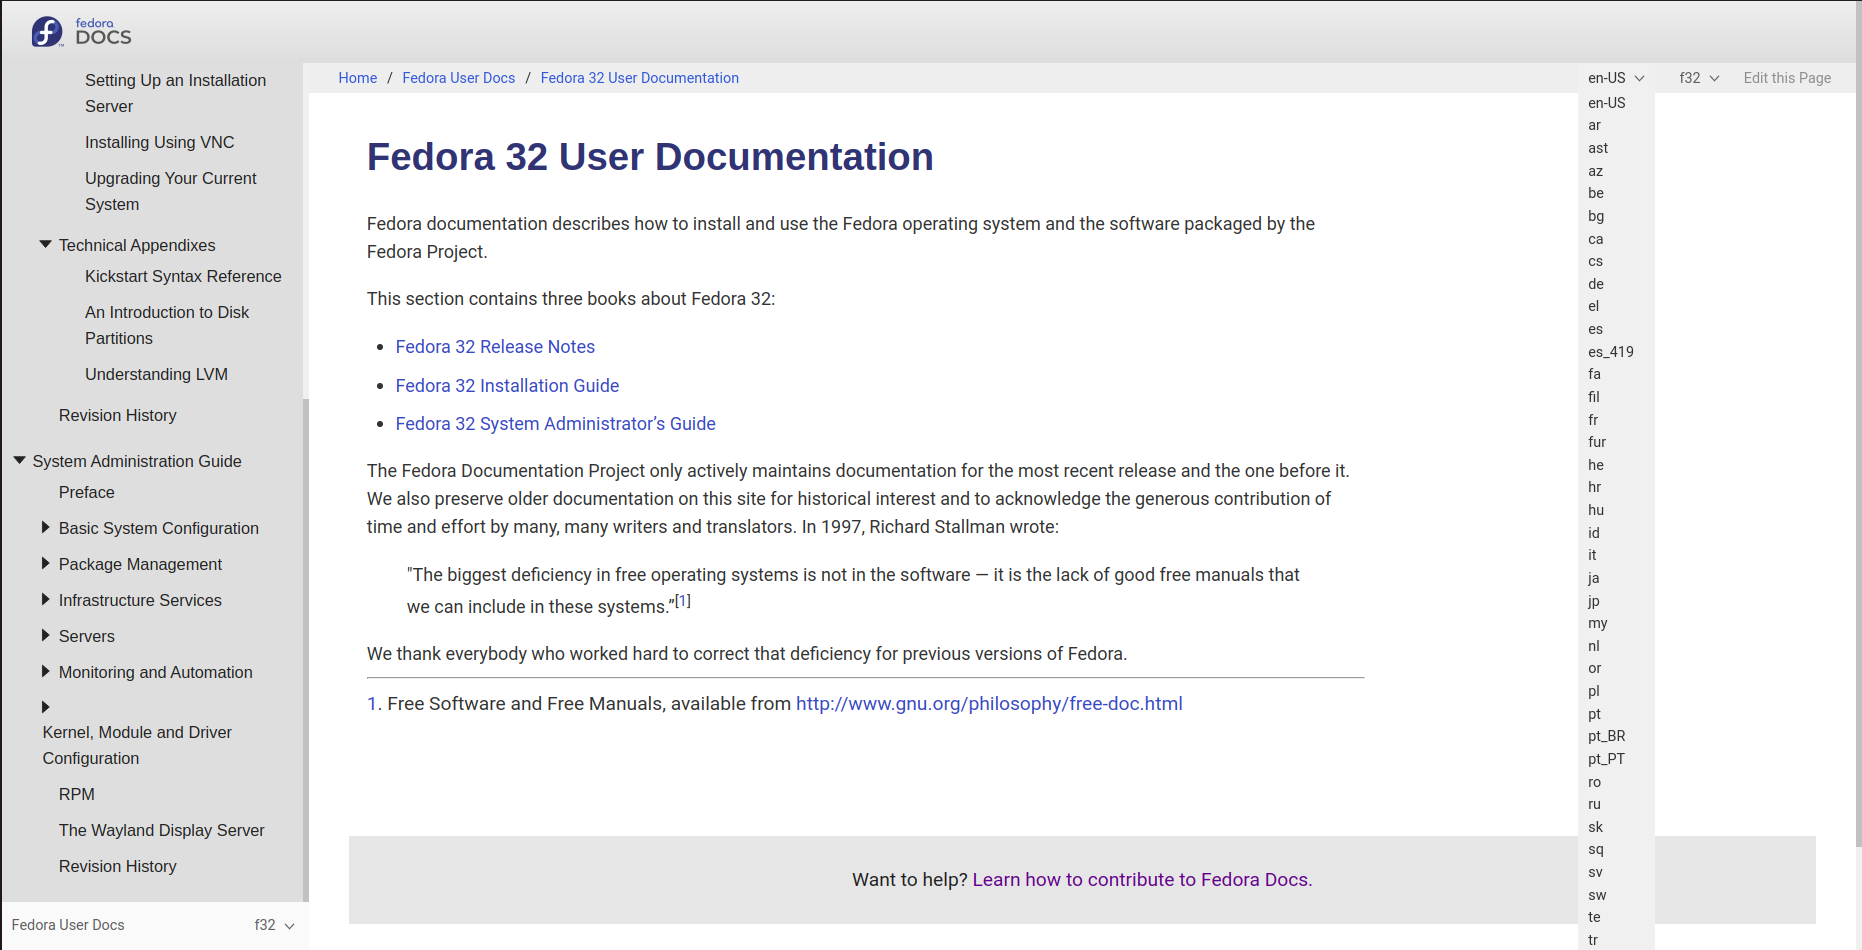Open the en-US language dropdown chevron
This screenshot has width=1862, height=950.
click(1639, 78)
